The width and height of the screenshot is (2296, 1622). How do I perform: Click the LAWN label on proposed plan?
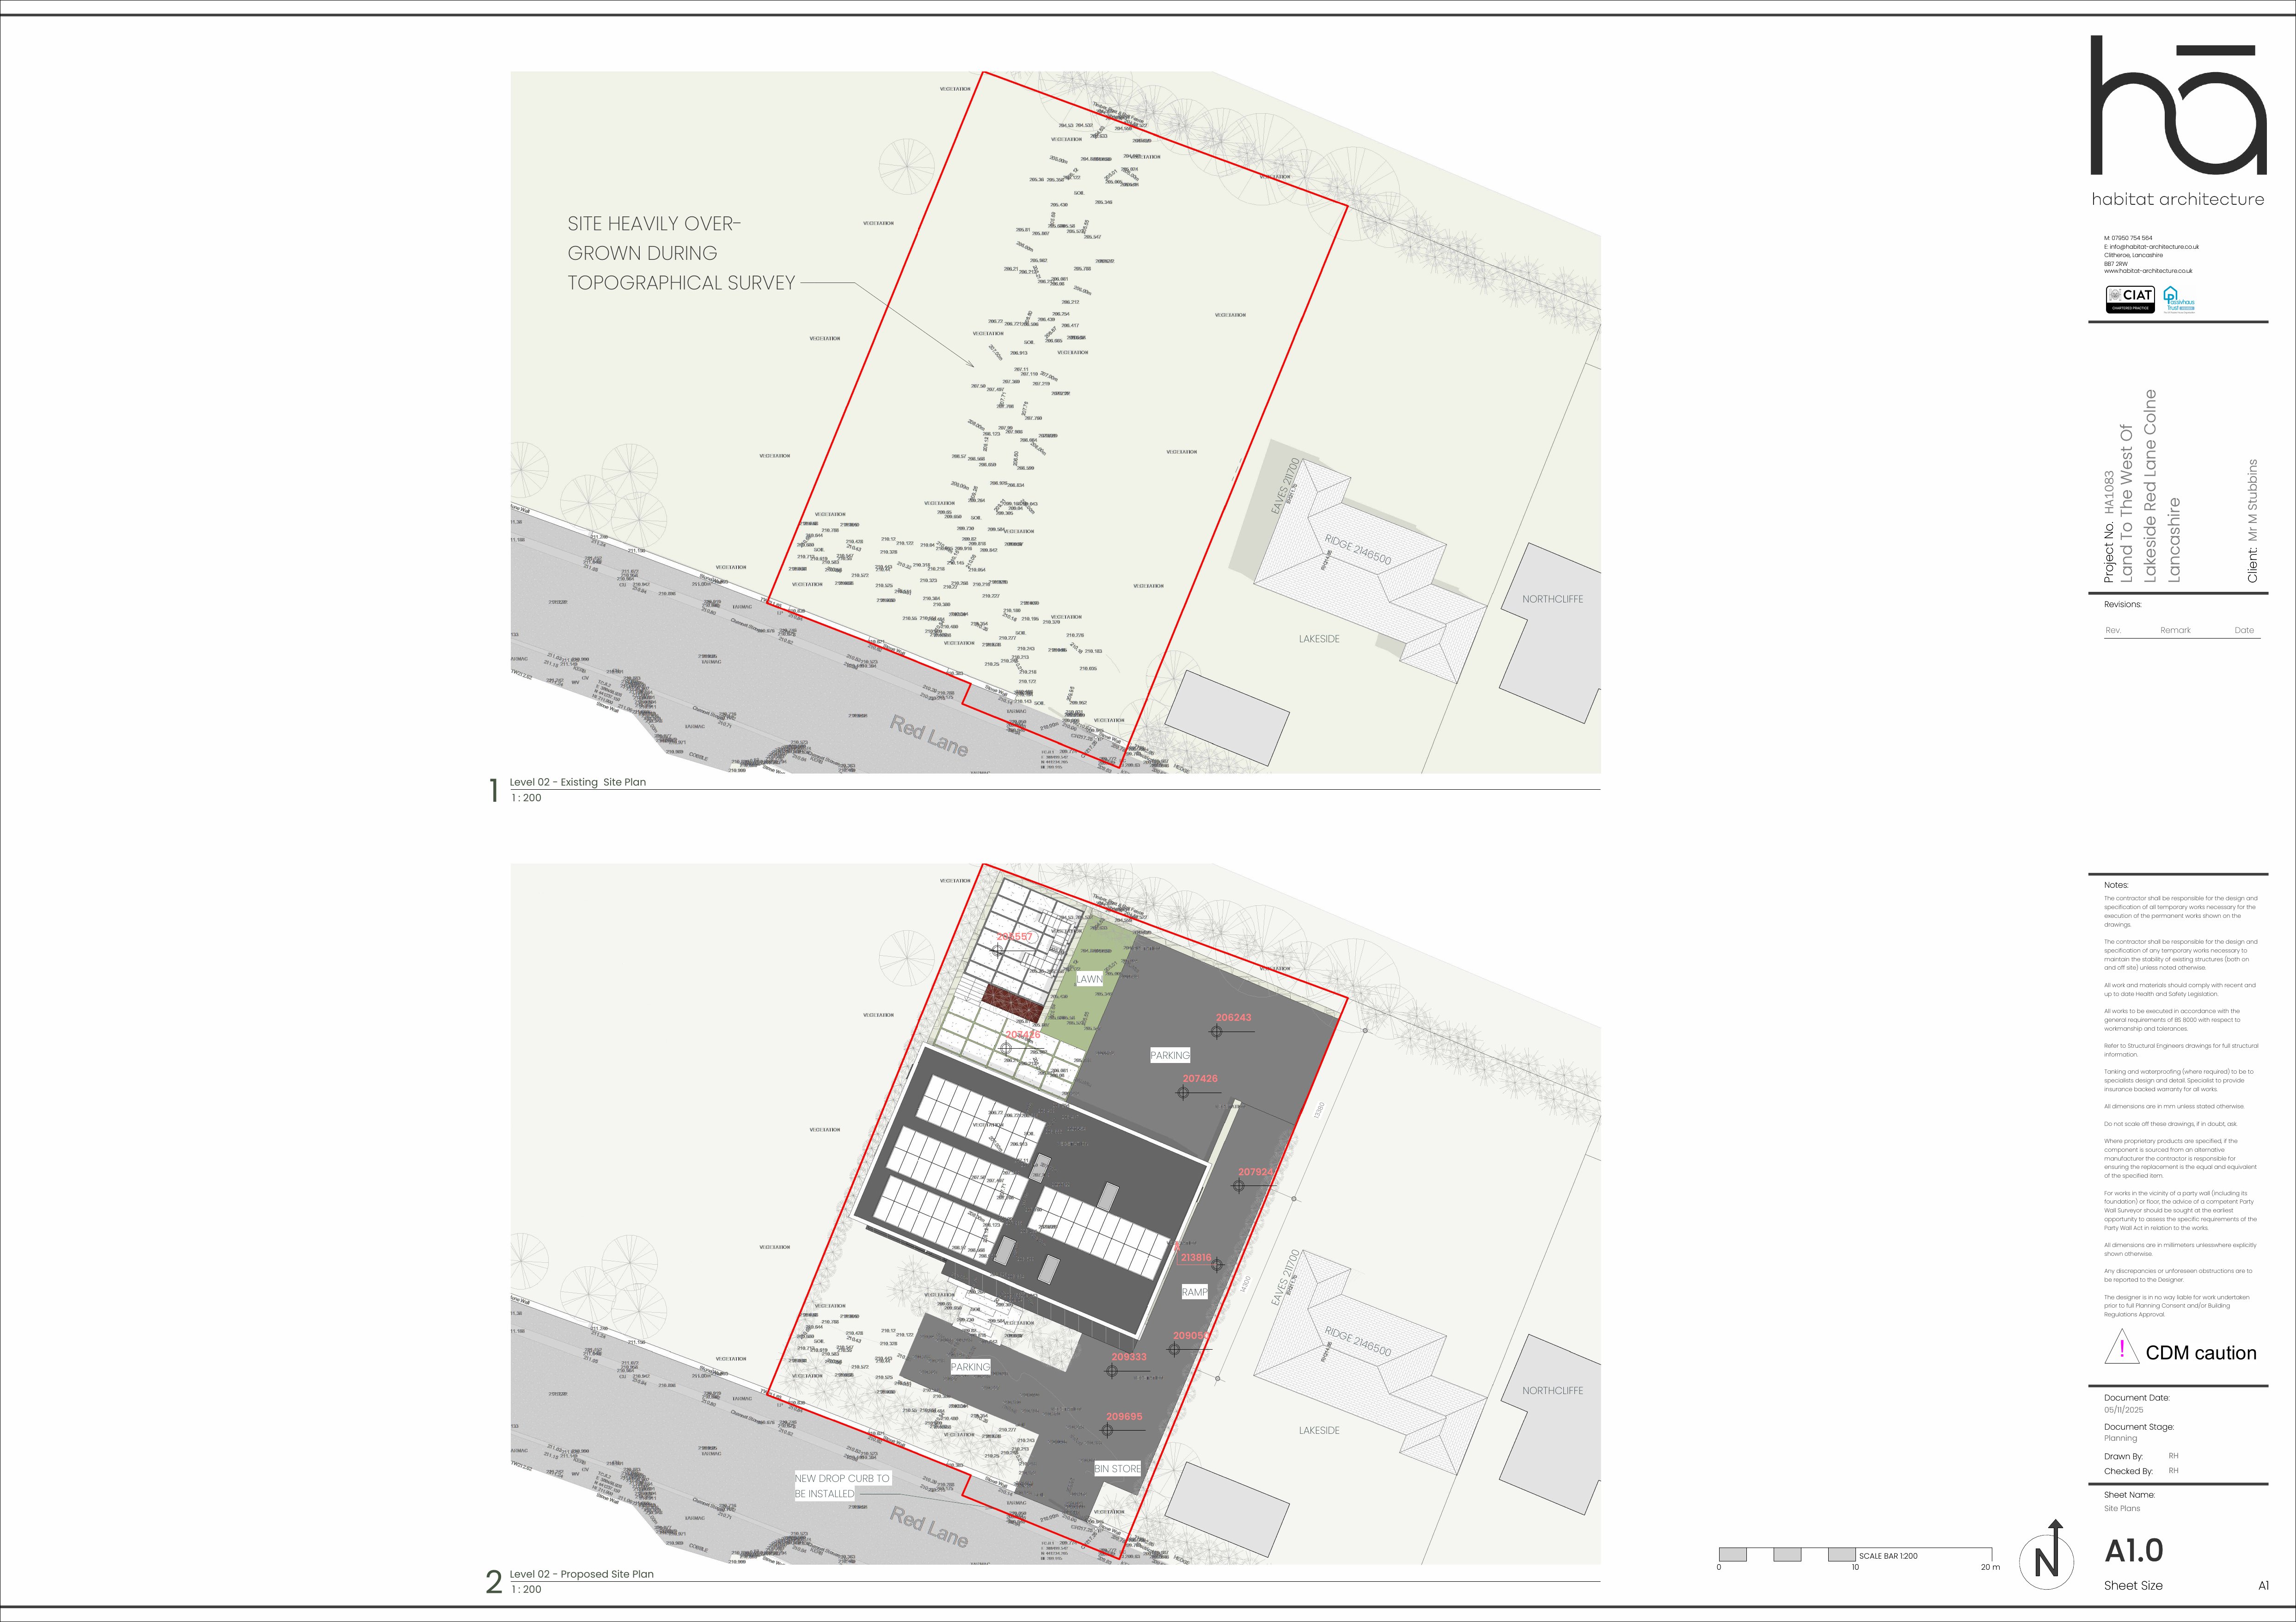(x=1089, y=979)
